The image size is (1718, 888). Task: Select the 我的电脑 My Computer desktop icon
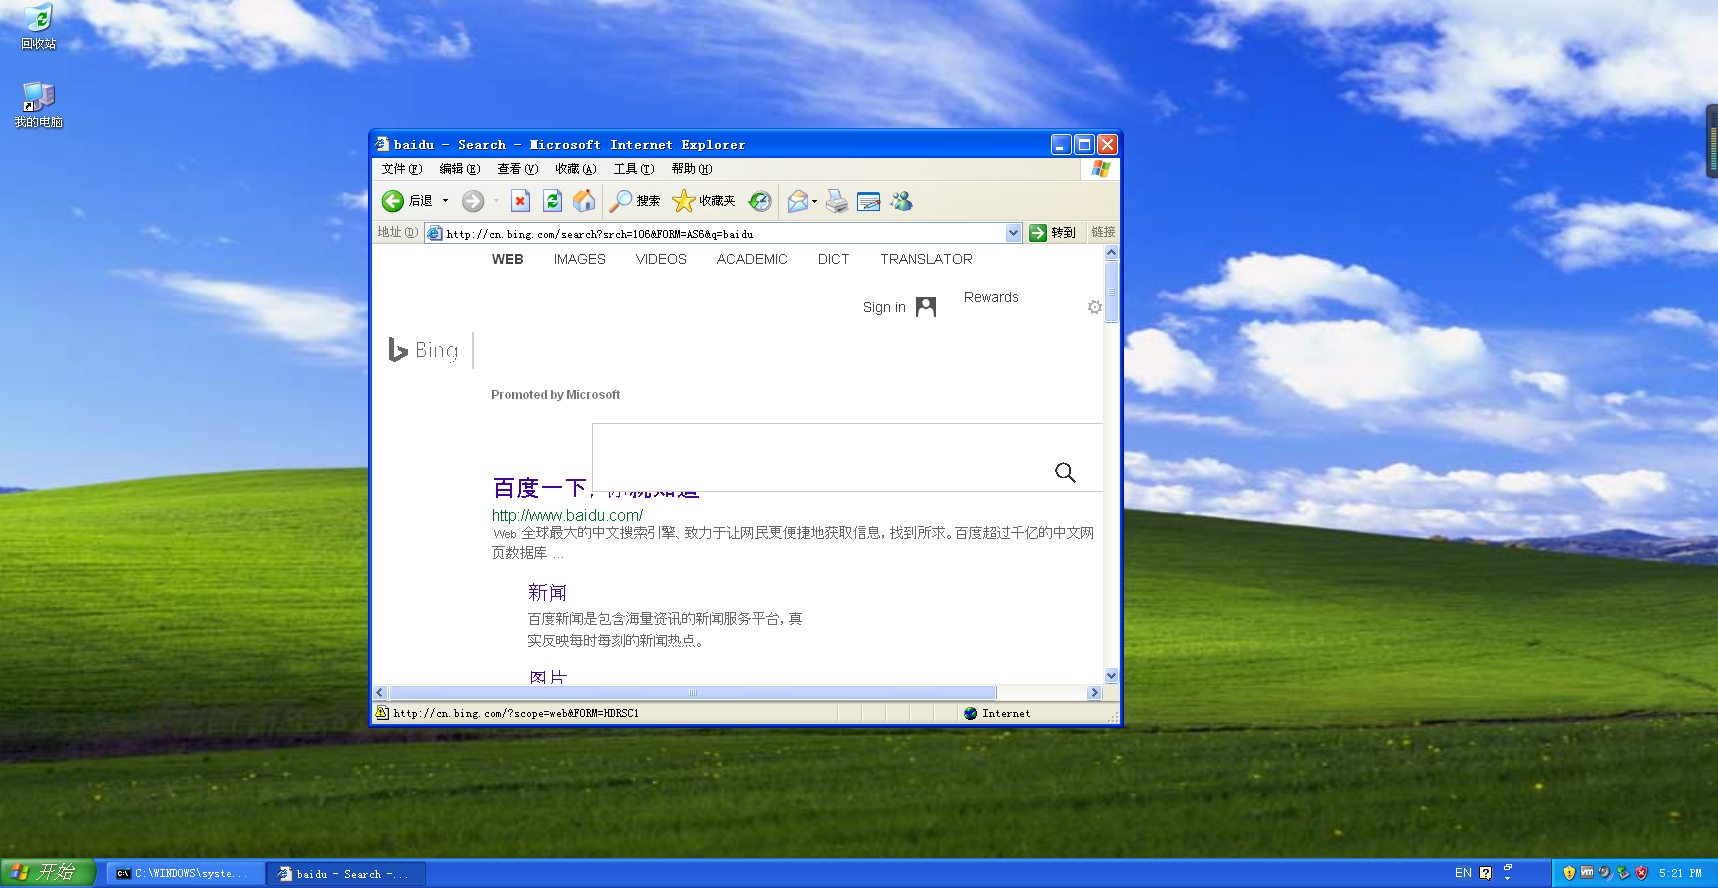click(x=39, y=105)
